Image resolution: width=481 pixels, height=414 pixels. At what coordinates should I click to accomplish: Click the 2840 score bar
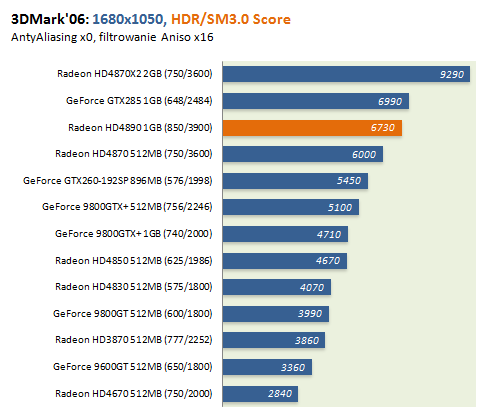click(260, 394)
